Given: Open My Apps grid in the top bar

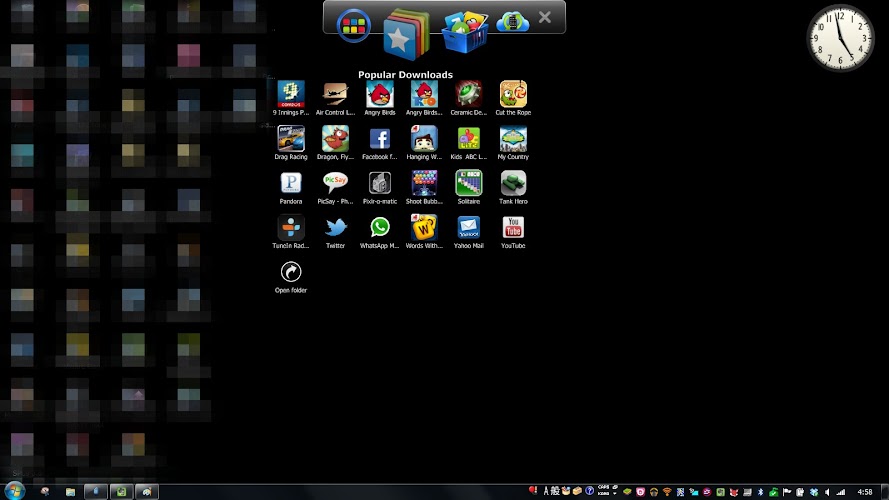Looking at the screenshot, I should pyautogui.click(x=354, y=26).
